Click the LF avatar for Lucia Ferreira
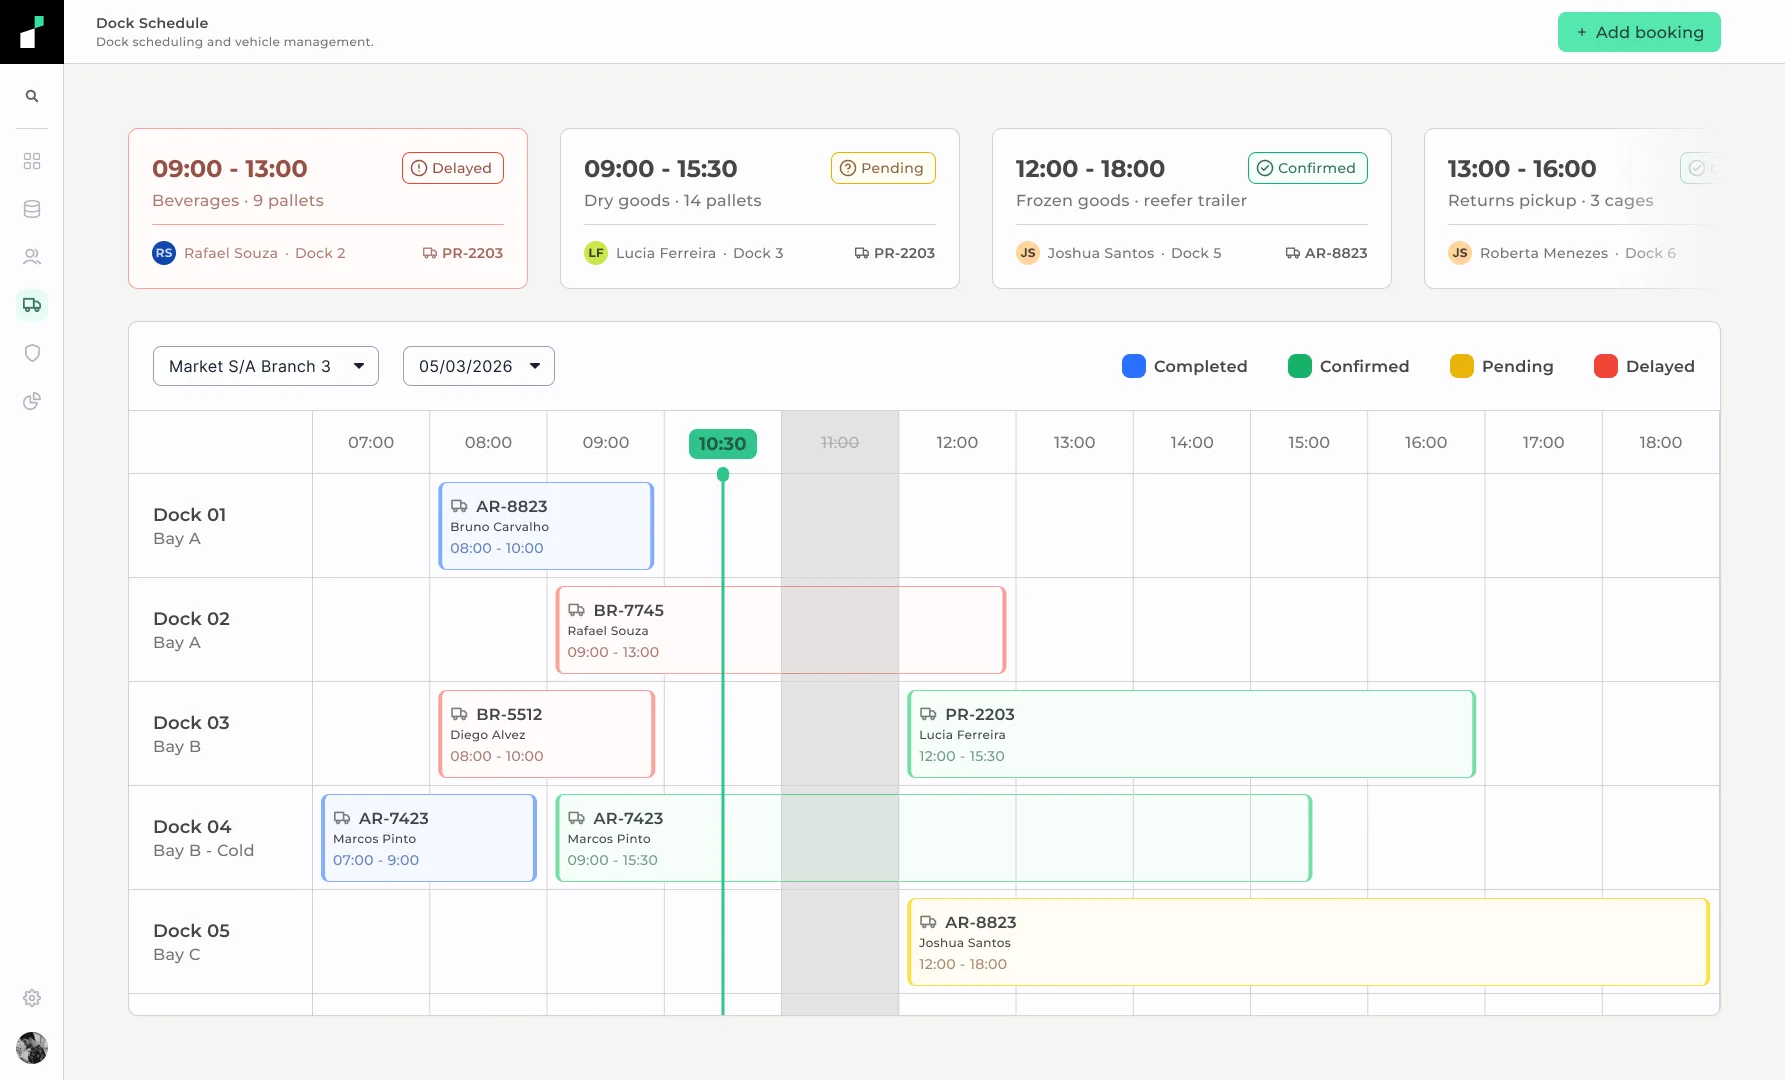 [x=596, y=253]
